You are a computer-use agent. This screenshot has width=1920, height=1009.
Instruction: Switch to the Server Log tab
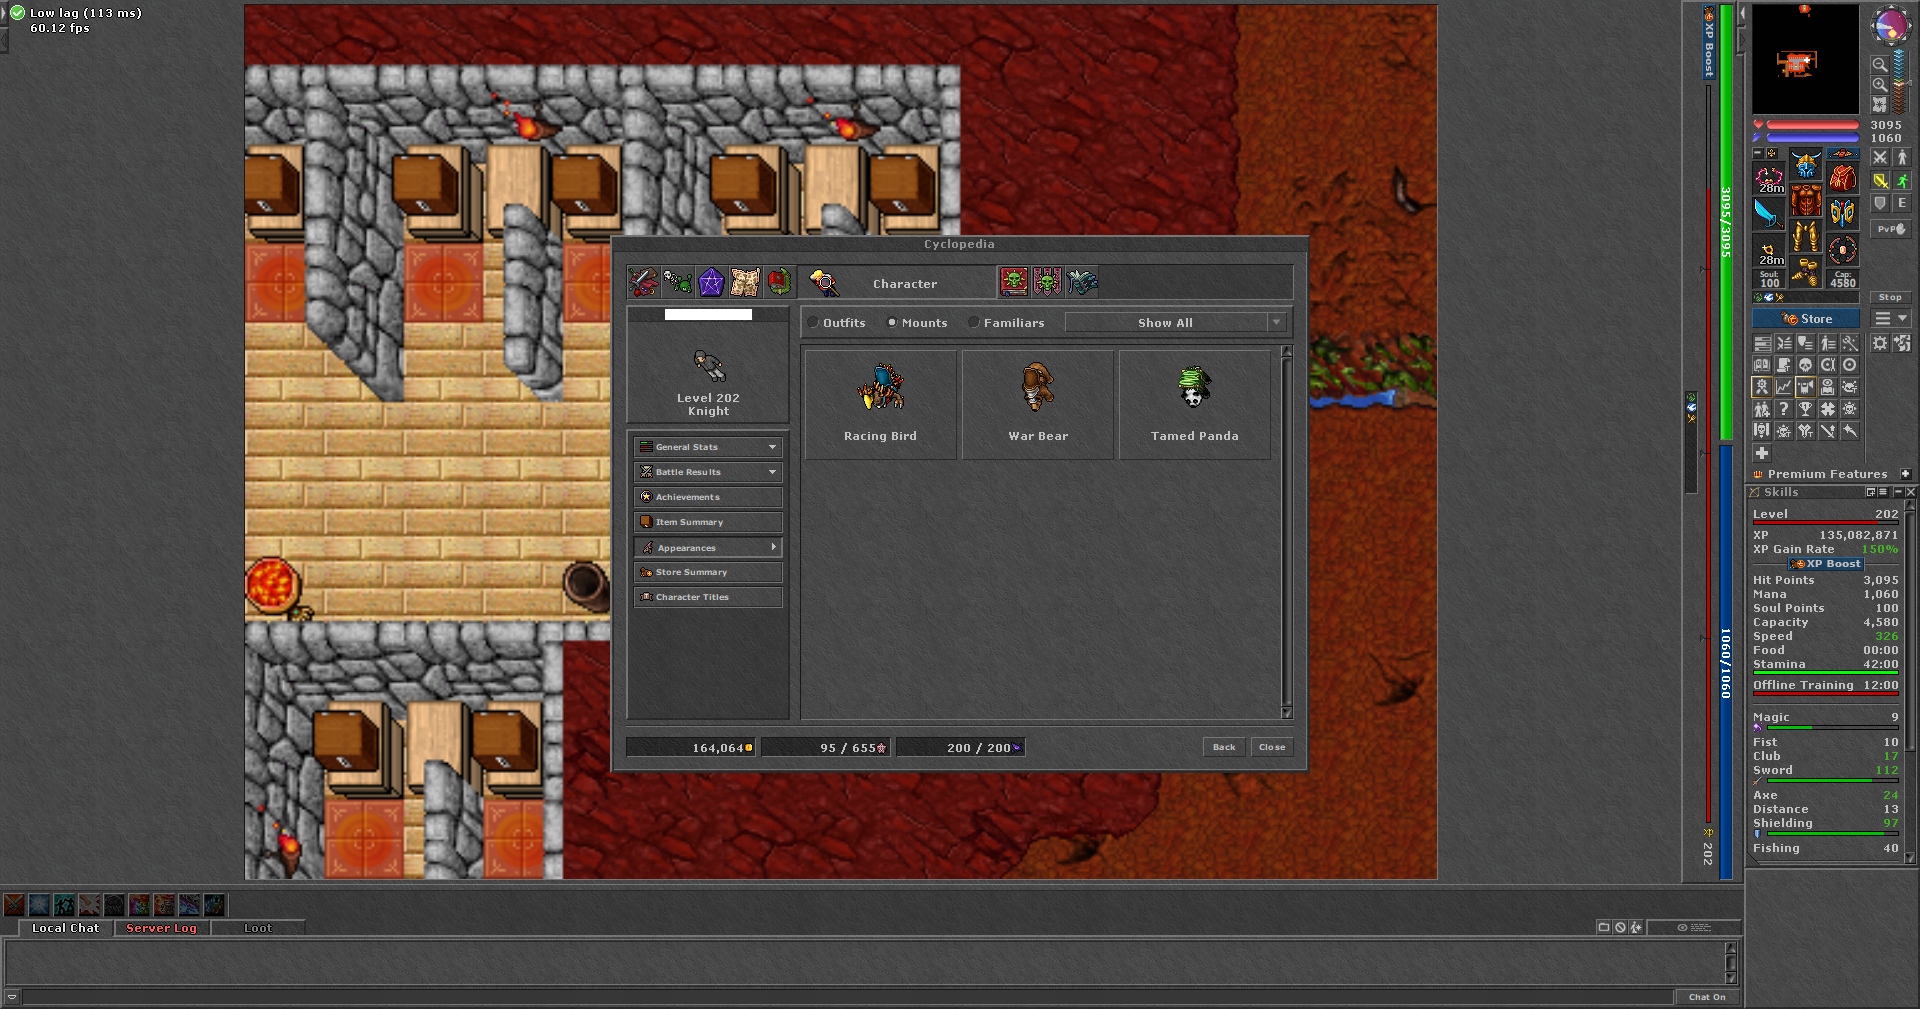161,928
